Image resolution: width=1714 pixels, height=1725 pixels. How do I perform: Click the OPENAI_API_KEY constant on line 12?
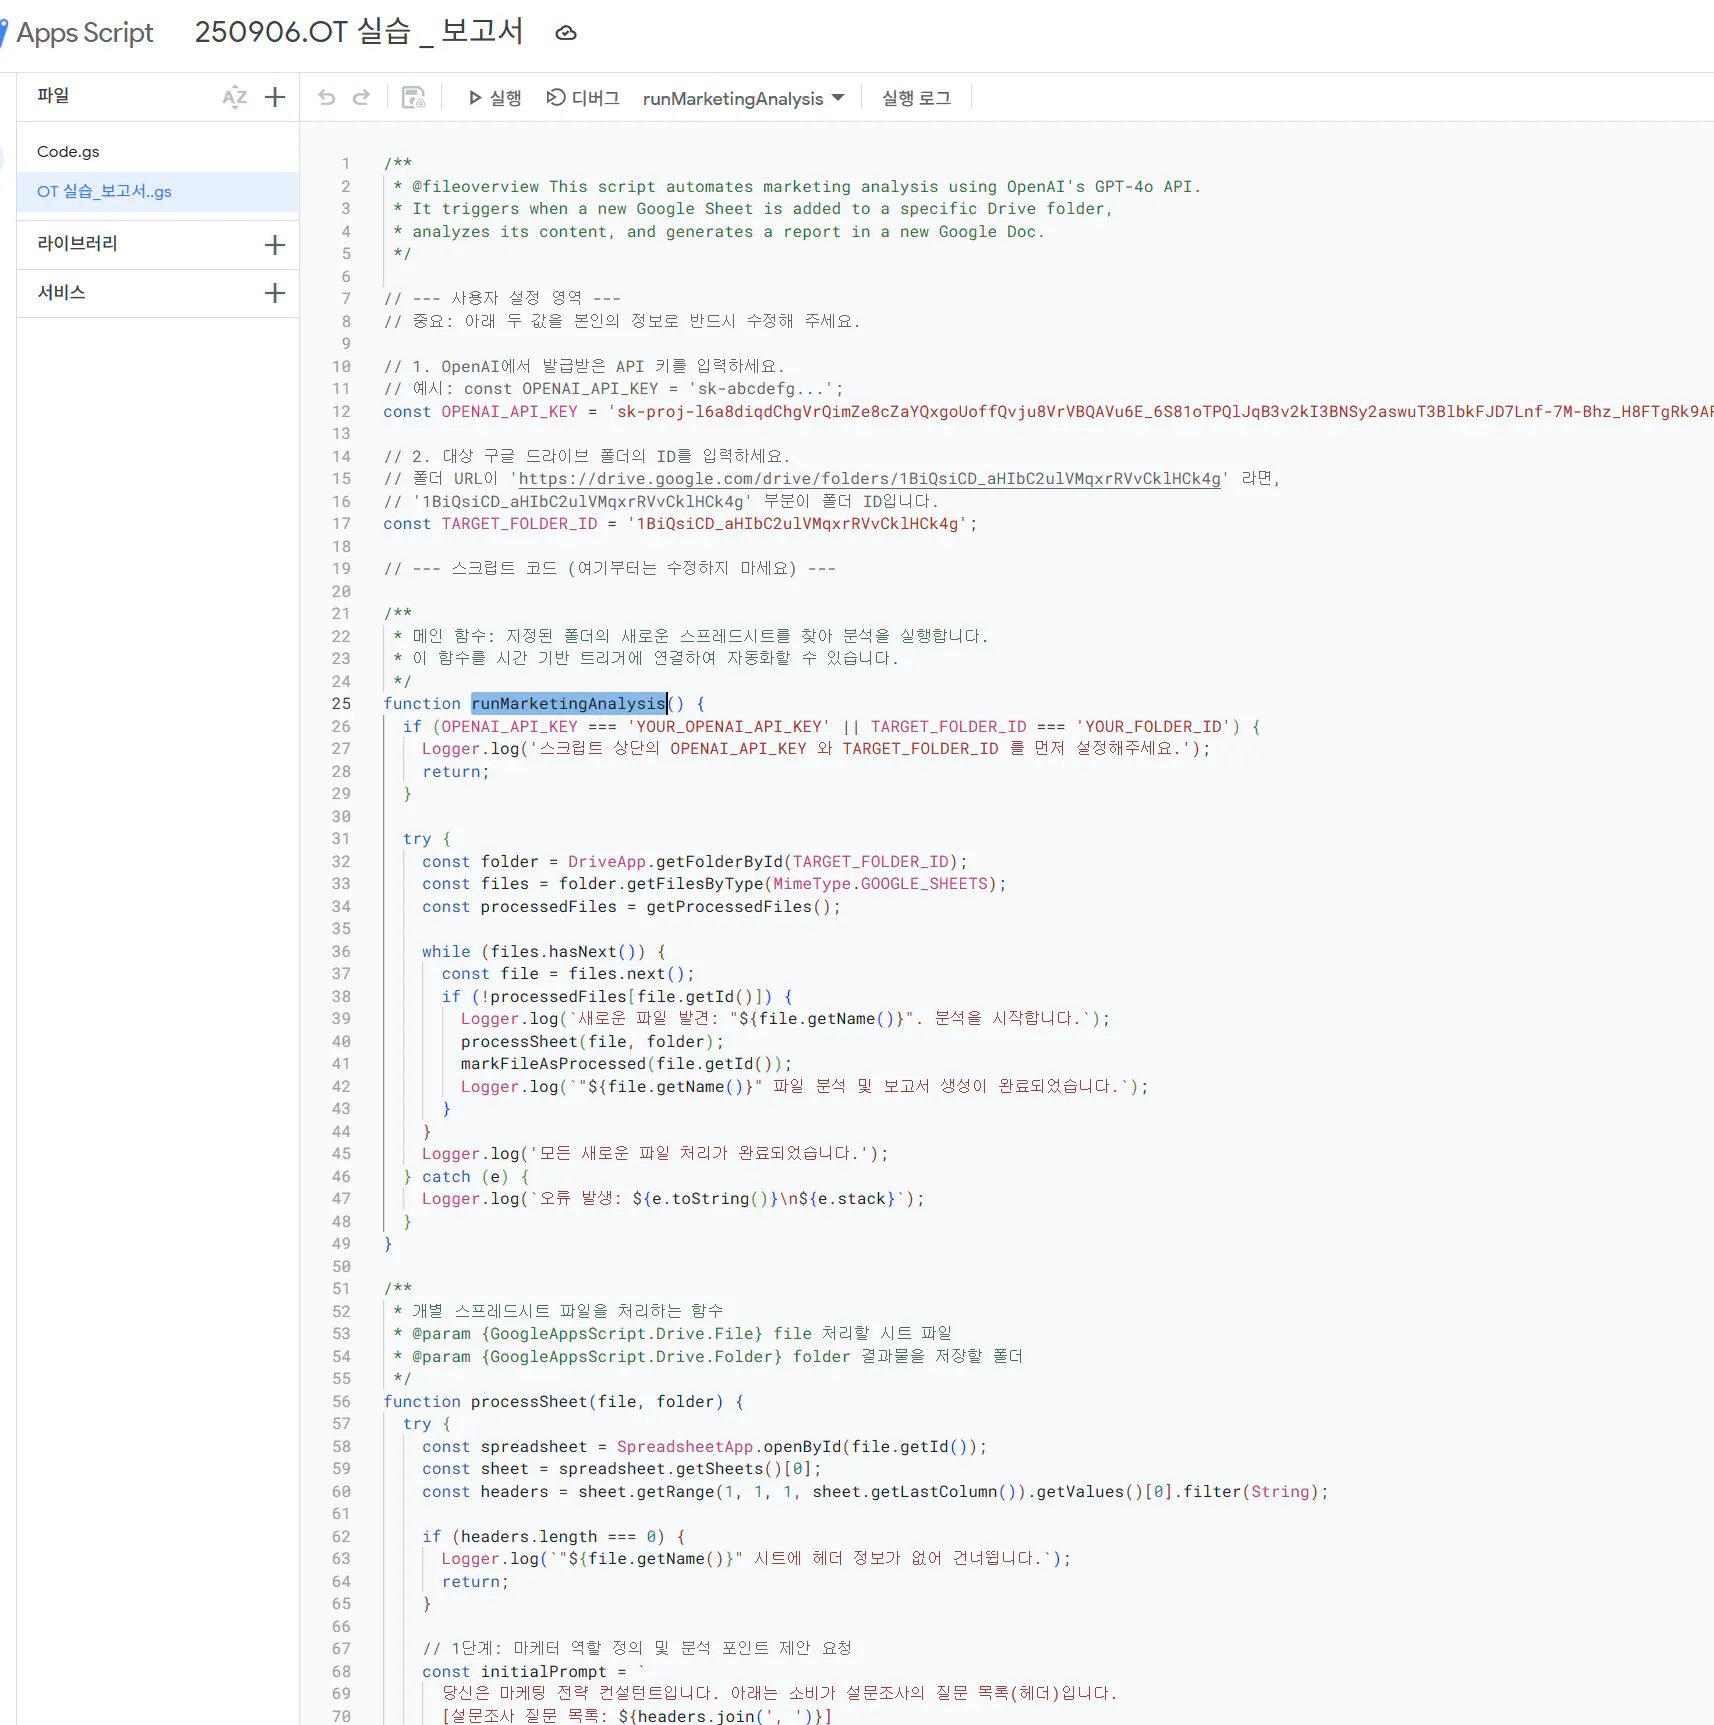click(509, 412)
